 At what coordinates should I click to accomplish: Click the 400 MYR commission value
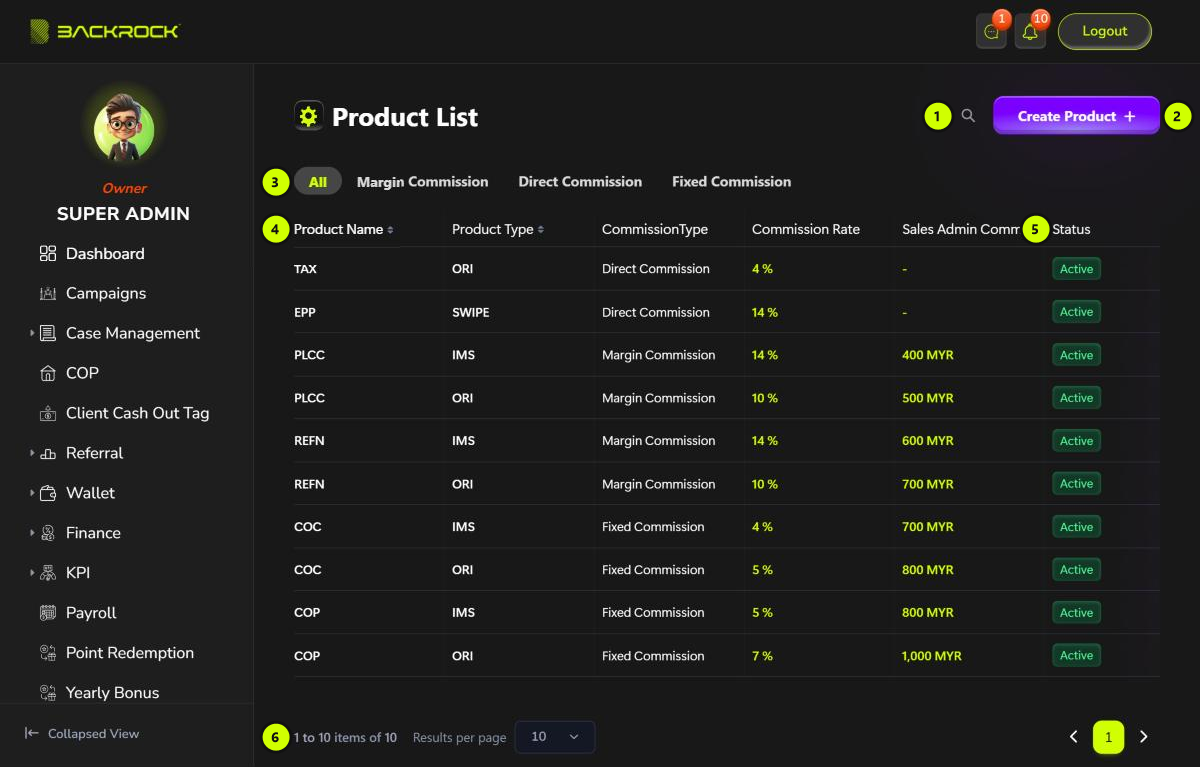pos(928,355)
